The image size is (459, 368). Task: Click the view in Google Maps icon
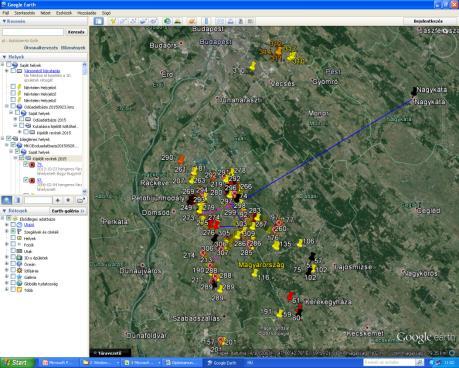(251, 21)
